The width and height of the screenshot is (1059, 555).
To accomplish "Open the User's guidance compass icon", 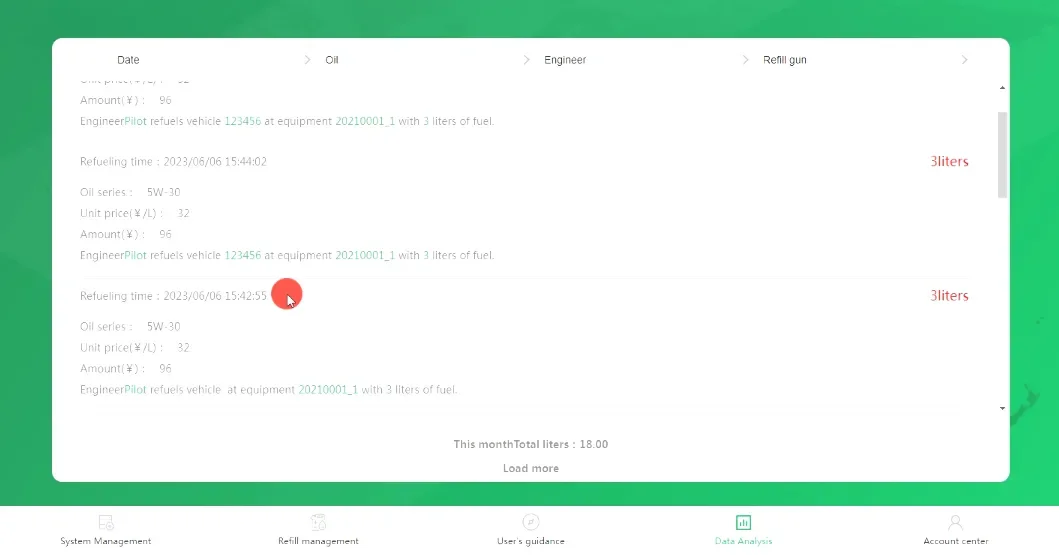I will (531, 523).
